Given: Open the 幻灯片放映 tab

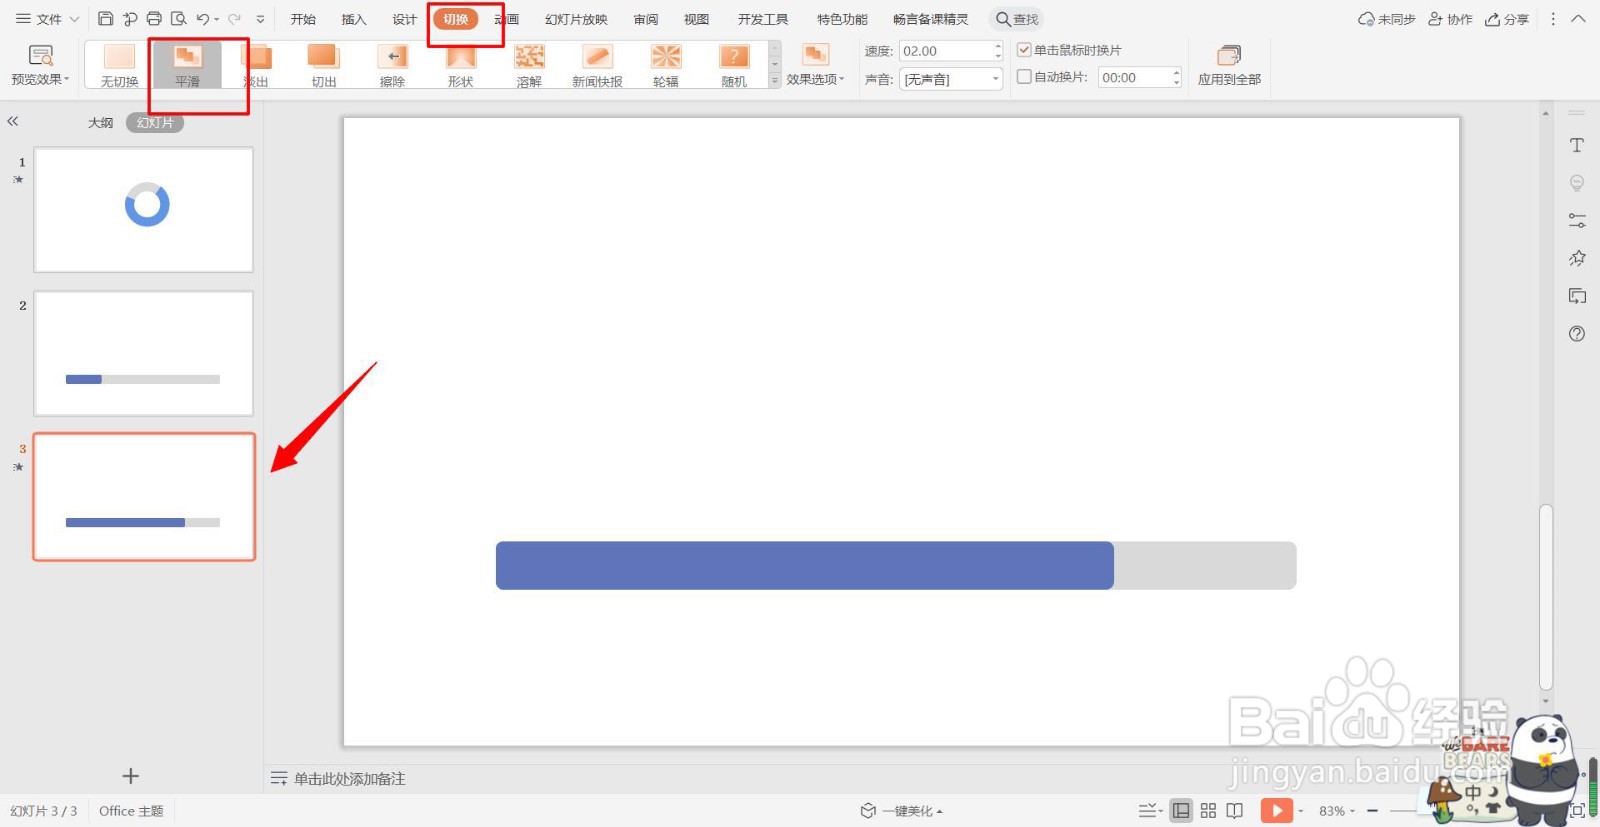Looking at the screenshot, I should point(576,19).
